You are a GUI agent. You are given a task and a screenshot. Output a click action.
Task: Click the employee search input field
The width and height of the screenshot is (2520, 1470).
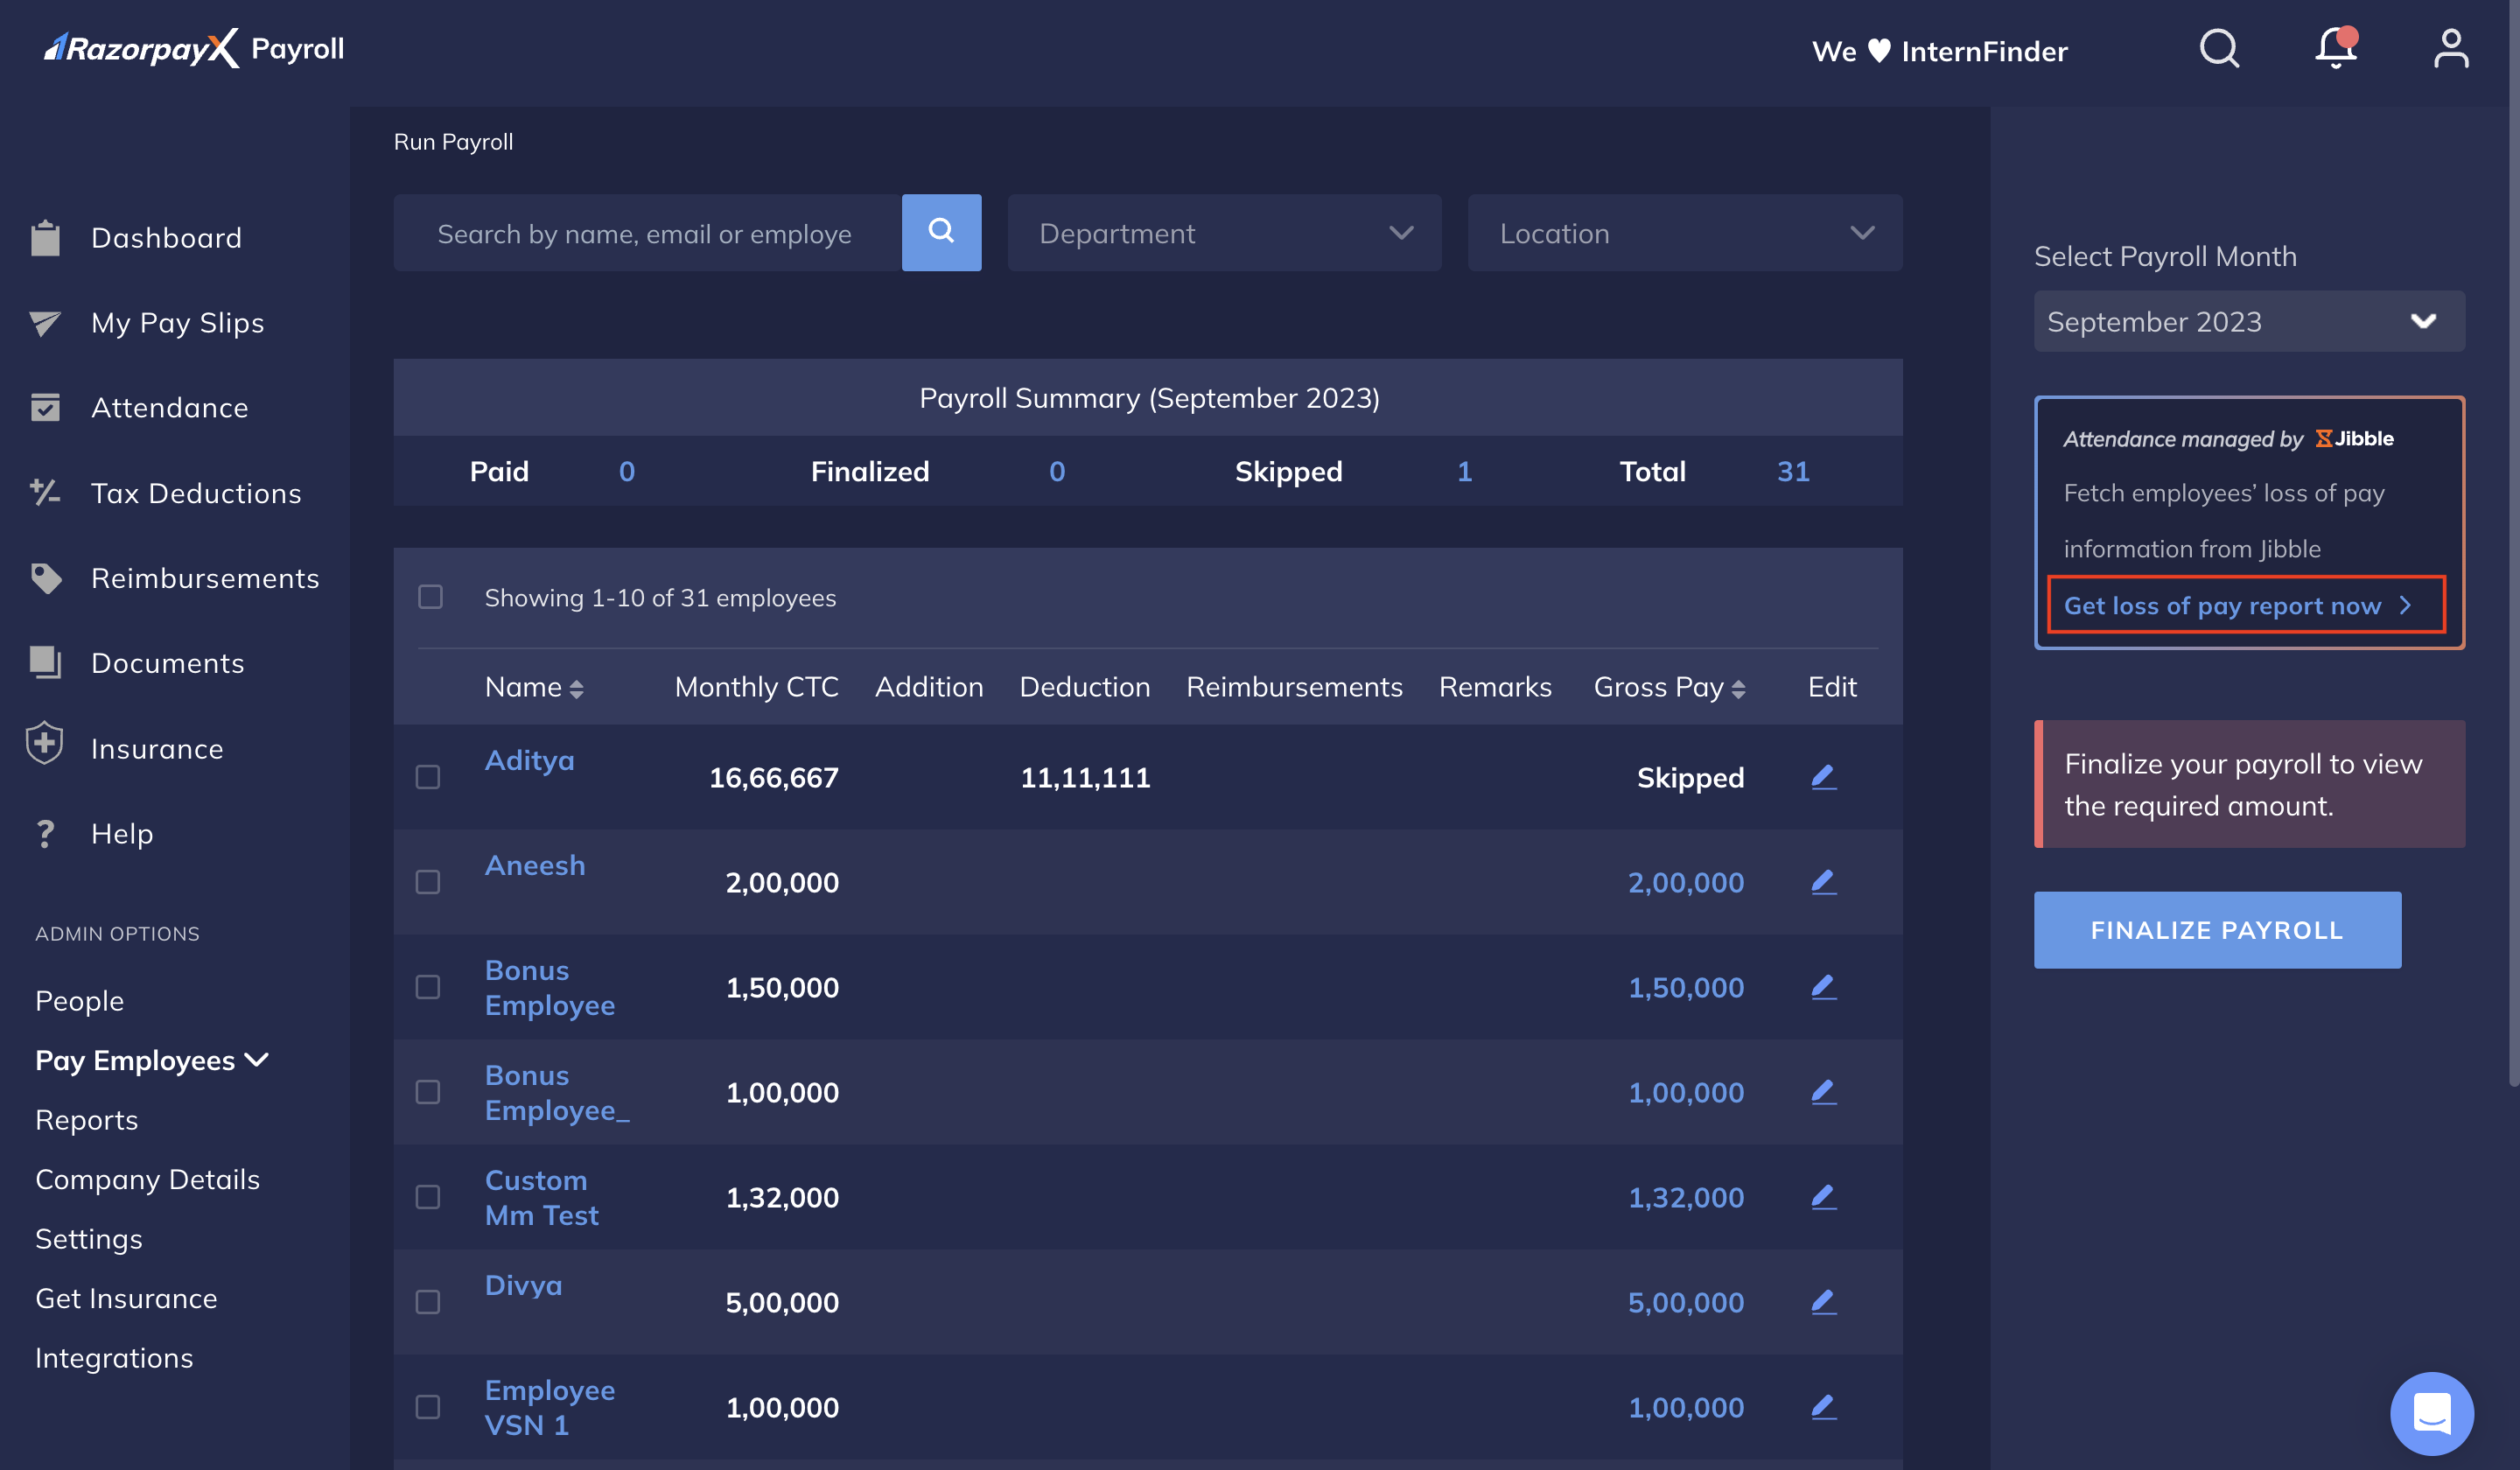(647, 233)
